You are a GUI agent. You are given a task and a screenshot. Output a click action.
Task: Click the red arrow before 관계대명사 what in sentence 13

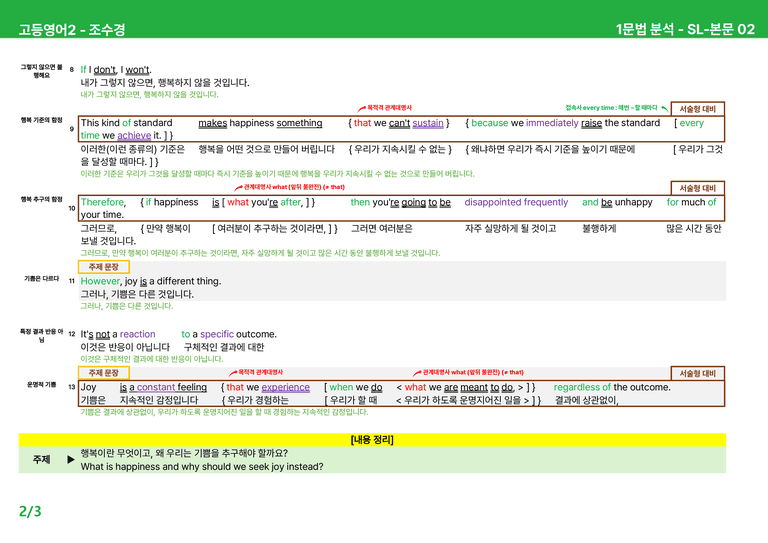point(417,373)
